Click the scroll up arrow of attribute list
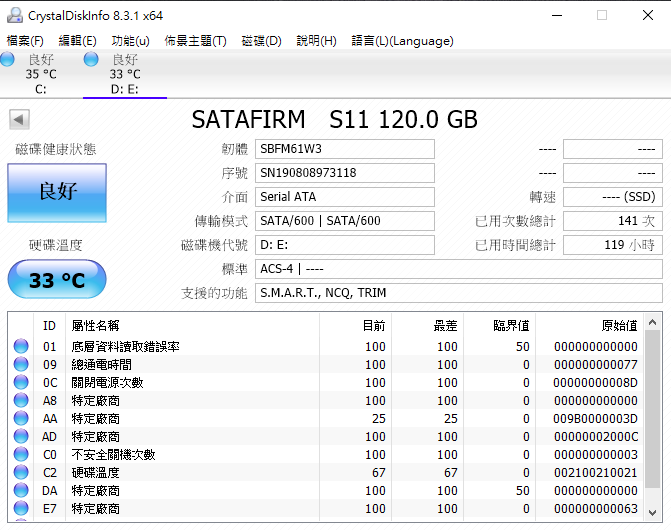 point(653,323)
